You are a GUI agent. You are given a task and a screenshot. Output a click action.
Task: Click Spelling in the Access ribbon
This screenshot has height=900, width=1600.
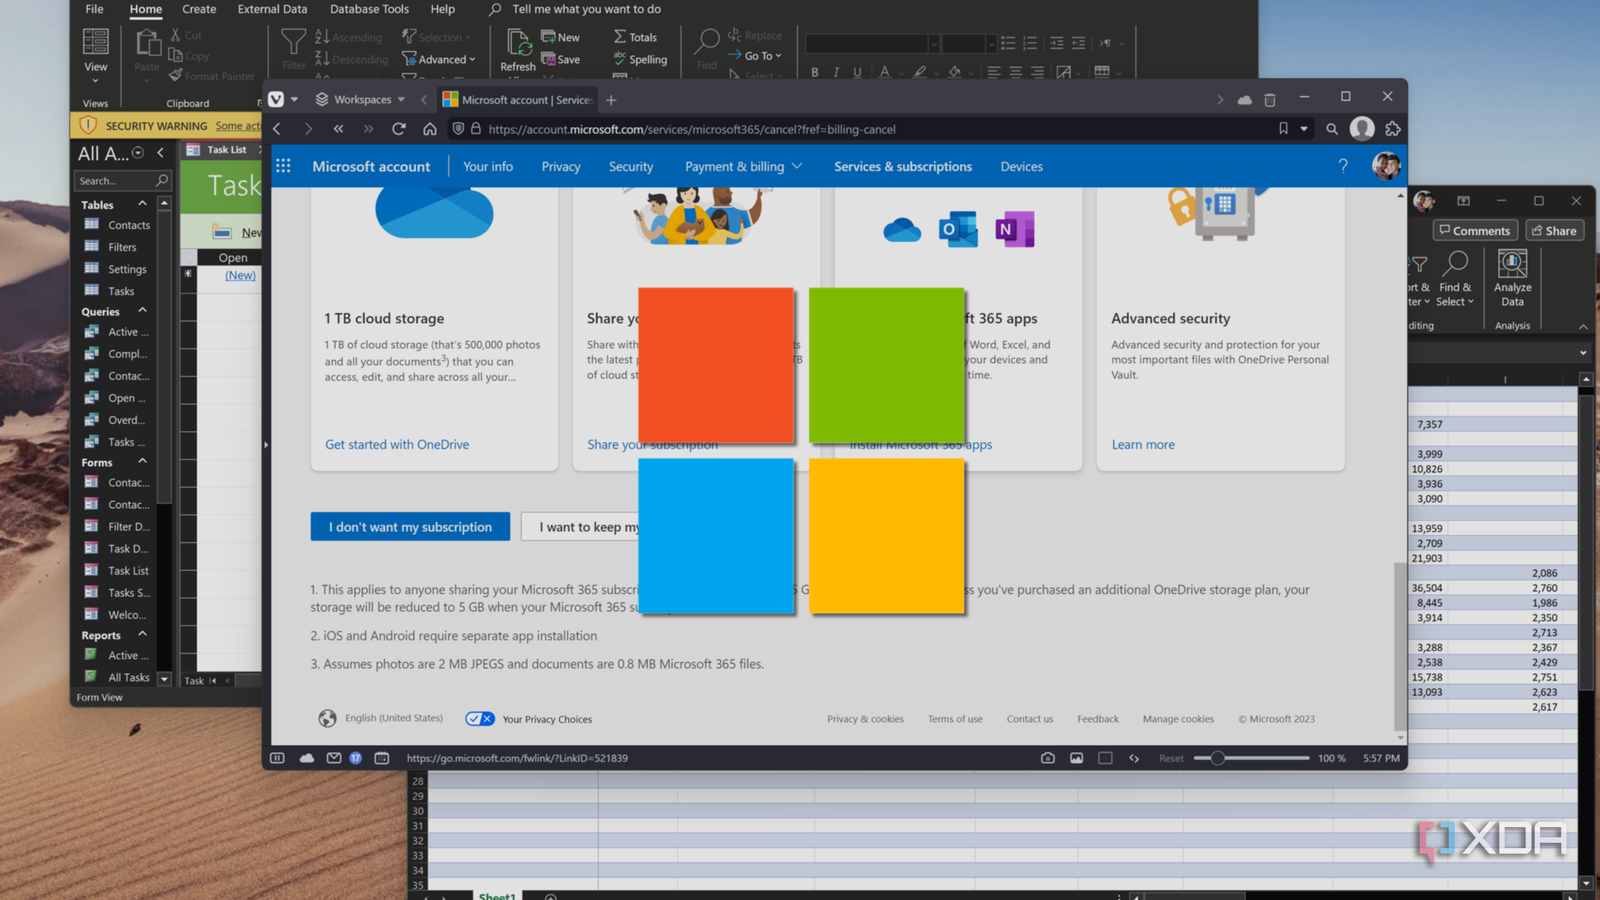[640, 59]
